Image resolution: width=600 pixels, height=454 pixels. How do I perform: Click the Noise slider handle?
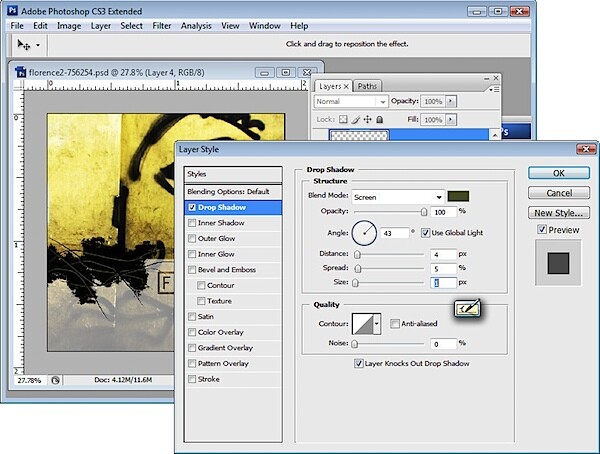pyautogui.click(x=355, y=344)
